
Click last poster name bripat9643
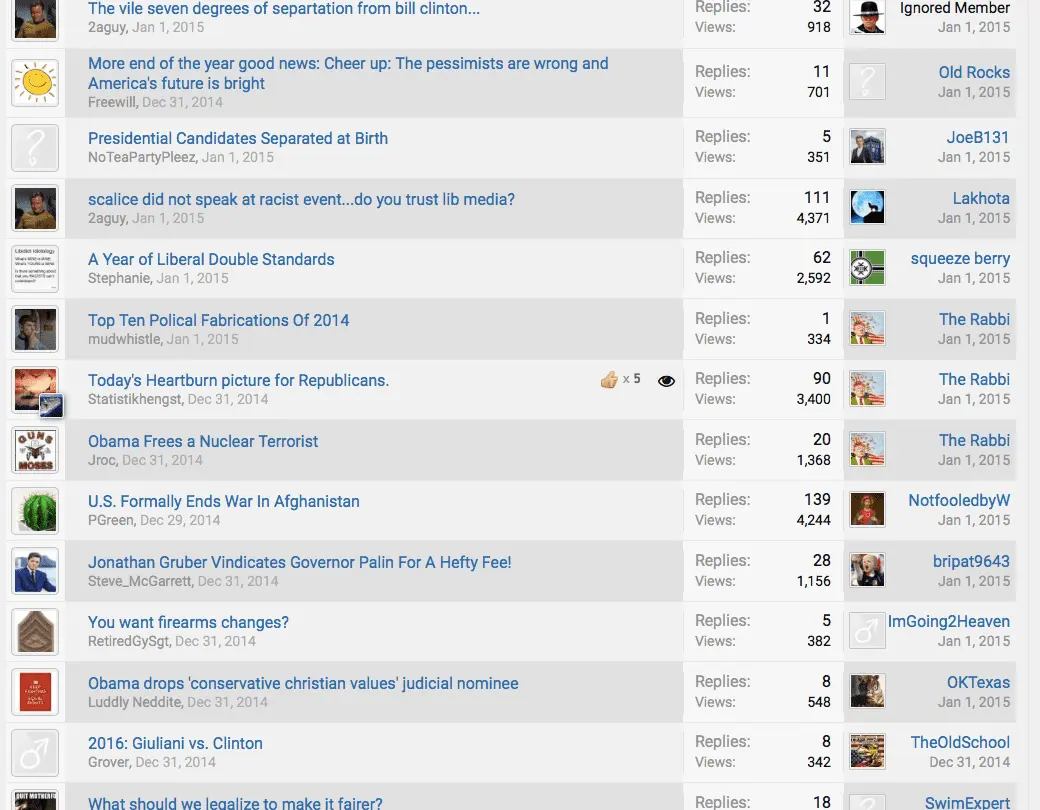(x=971, y=561)
